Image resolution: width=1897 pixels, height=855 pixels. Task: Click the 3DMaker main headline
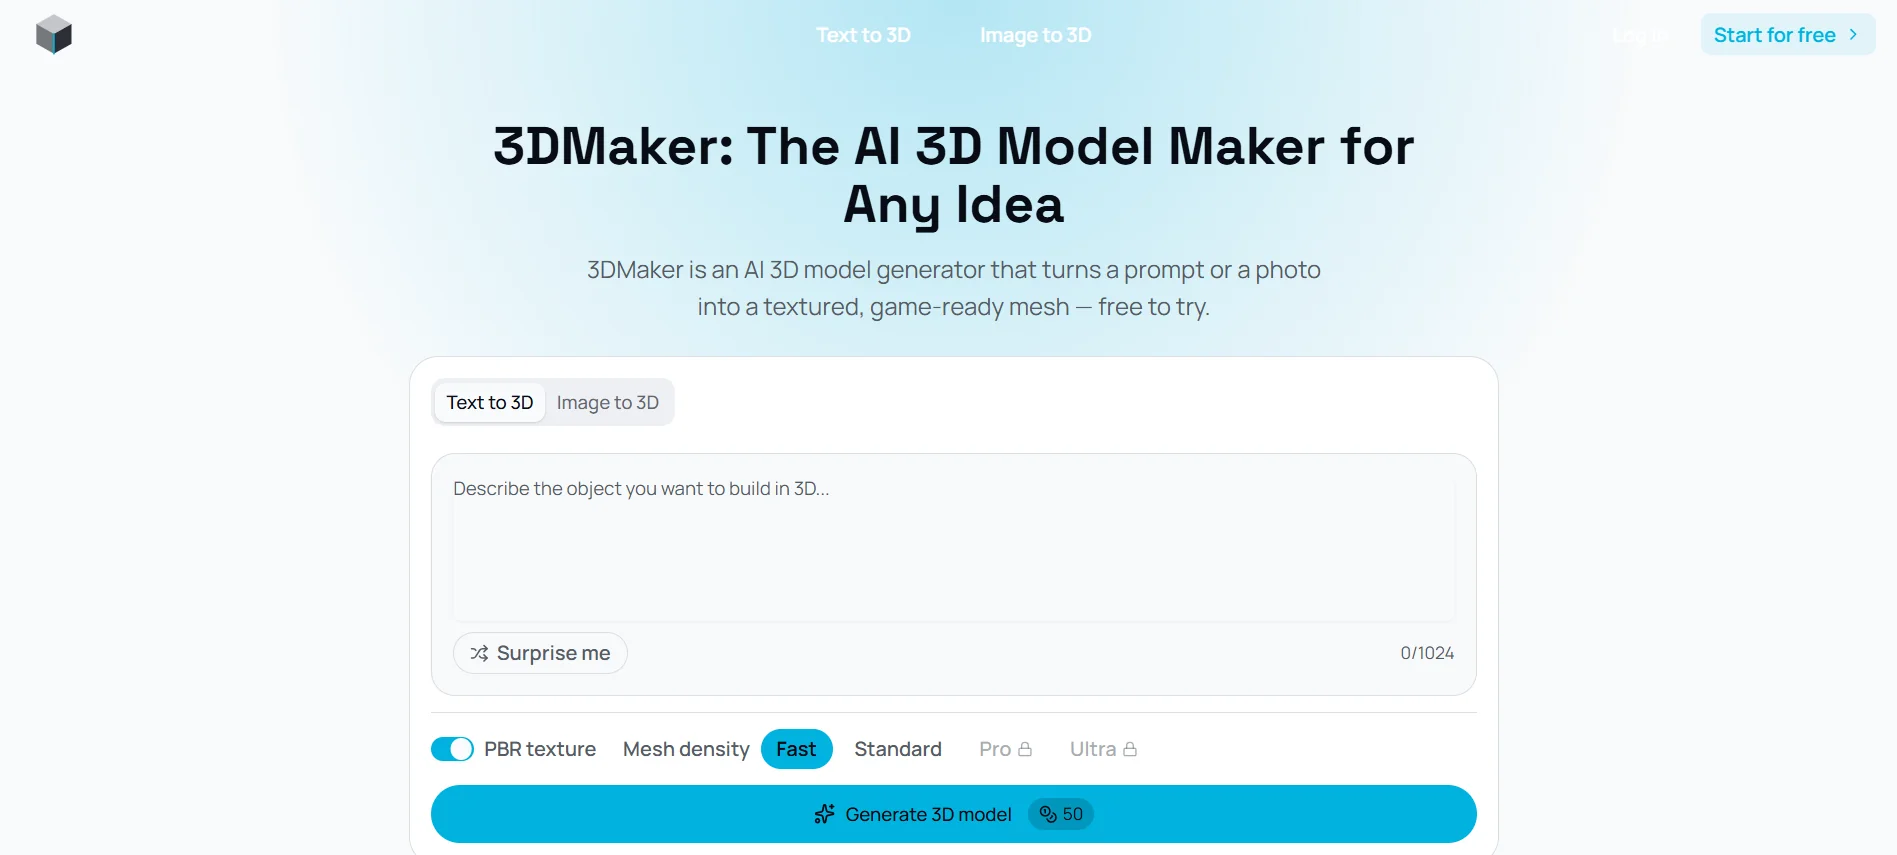tap(954, 175)
